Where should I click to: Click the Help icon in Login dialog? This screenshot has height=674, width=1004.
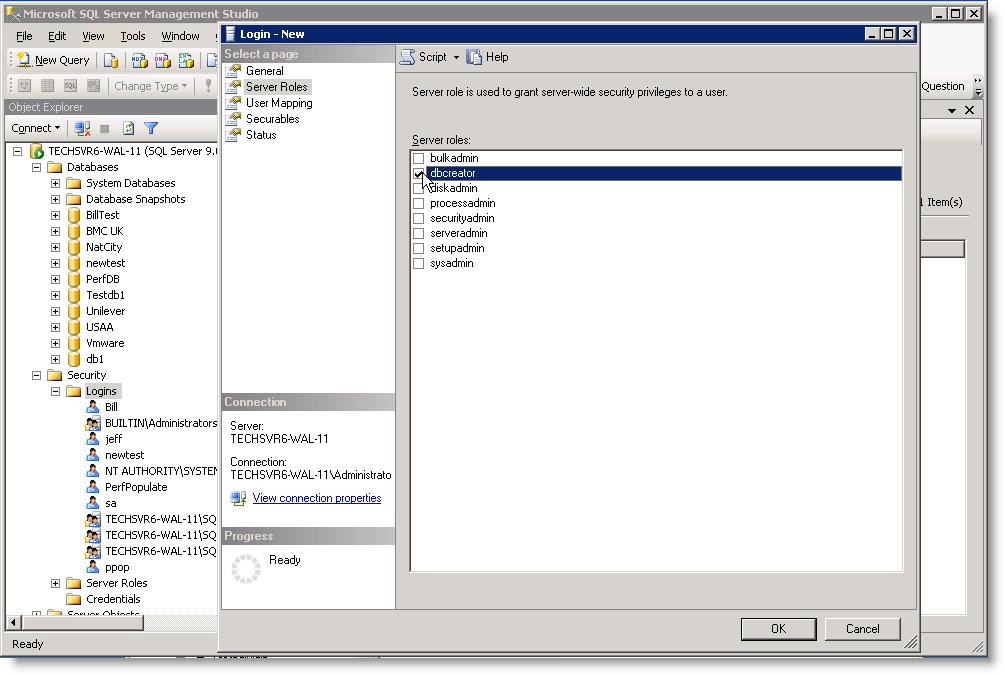[474, 57]
